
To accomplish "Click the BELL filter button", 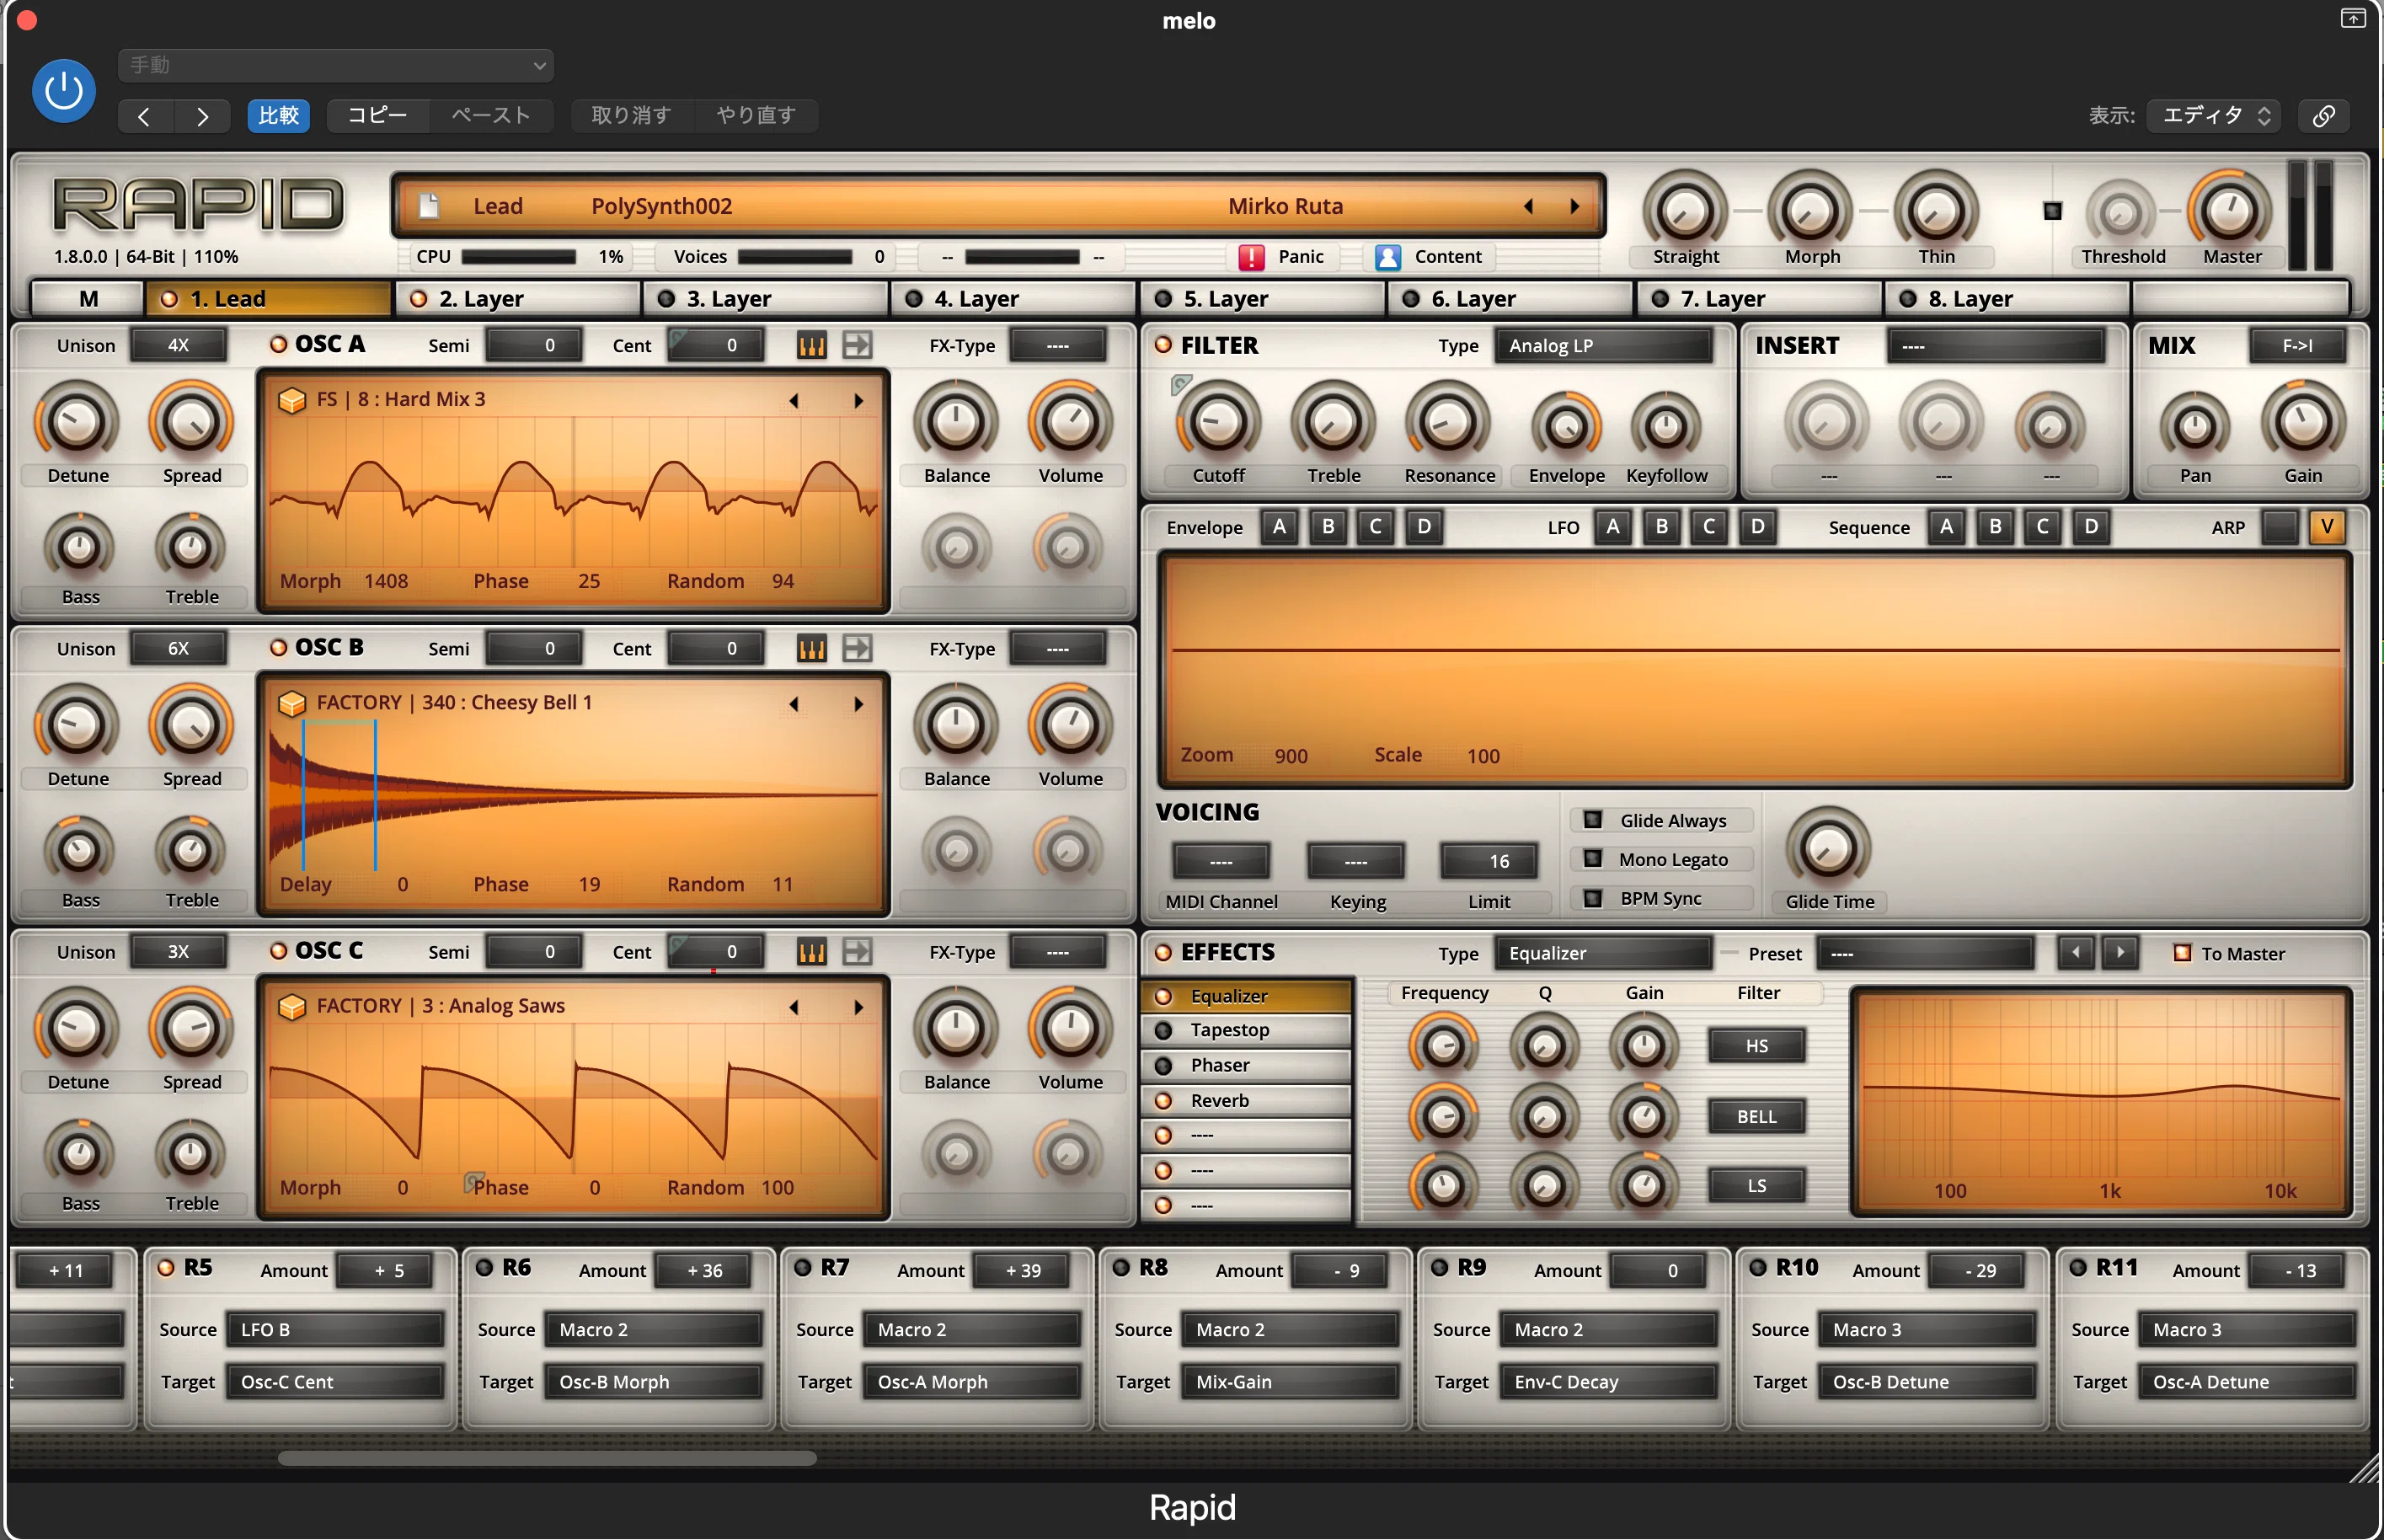I will pyautogui.click(x=1757, y=1116).
